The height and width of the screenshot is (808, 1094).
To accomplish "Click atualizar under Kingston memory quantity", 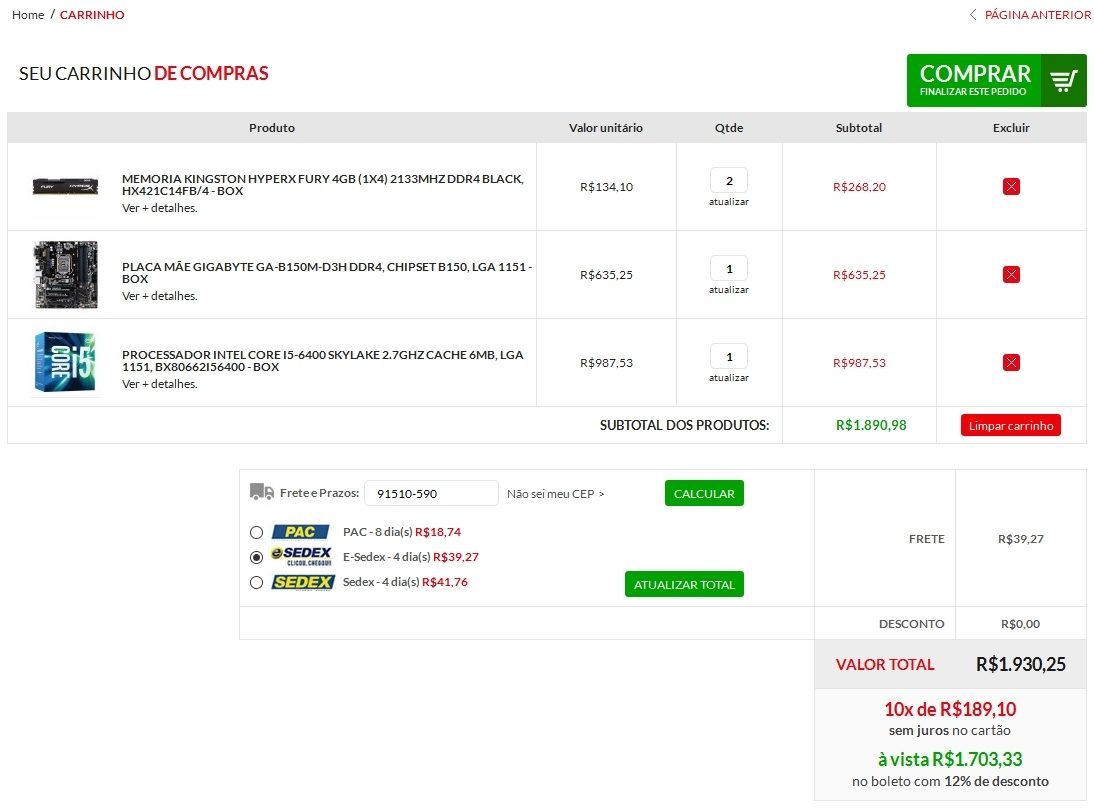I will coord(729,202).
